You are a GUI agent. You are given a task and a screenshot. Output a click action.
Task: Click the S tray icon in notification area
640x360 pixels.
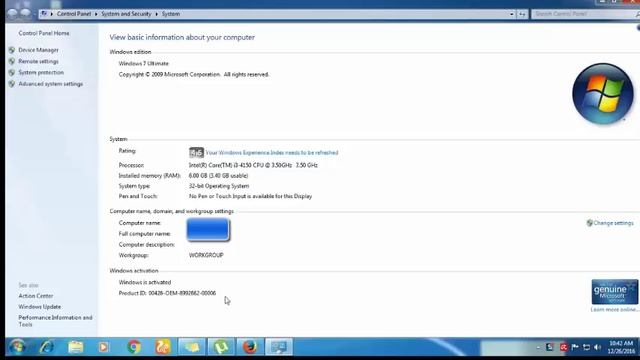click(x=550, y=347)
